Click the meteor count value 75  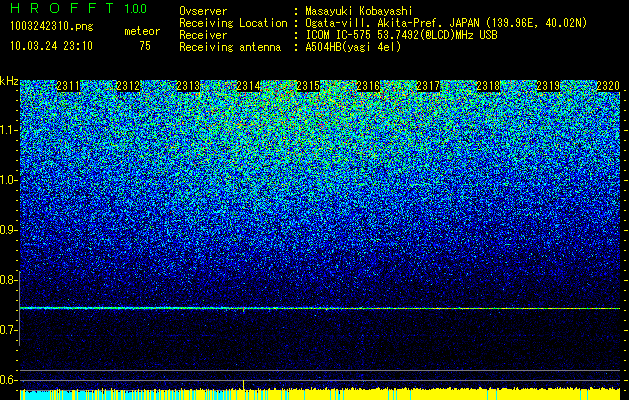[145, 46]
